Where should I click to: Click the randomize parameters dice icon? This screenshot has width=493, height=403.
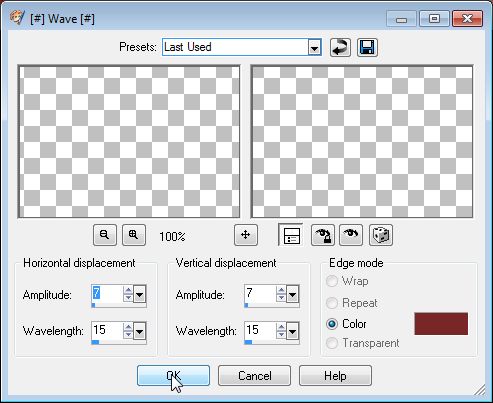(x=381, y=235)
